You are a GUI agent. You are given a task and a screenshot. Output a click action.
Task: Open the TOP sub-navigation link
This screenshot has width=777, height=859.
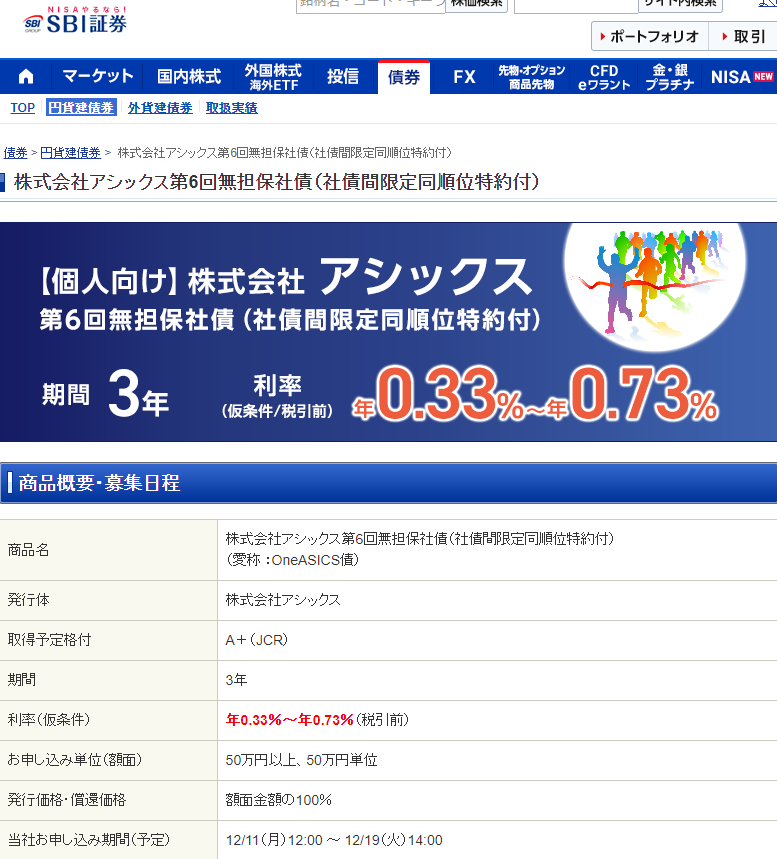22,108
